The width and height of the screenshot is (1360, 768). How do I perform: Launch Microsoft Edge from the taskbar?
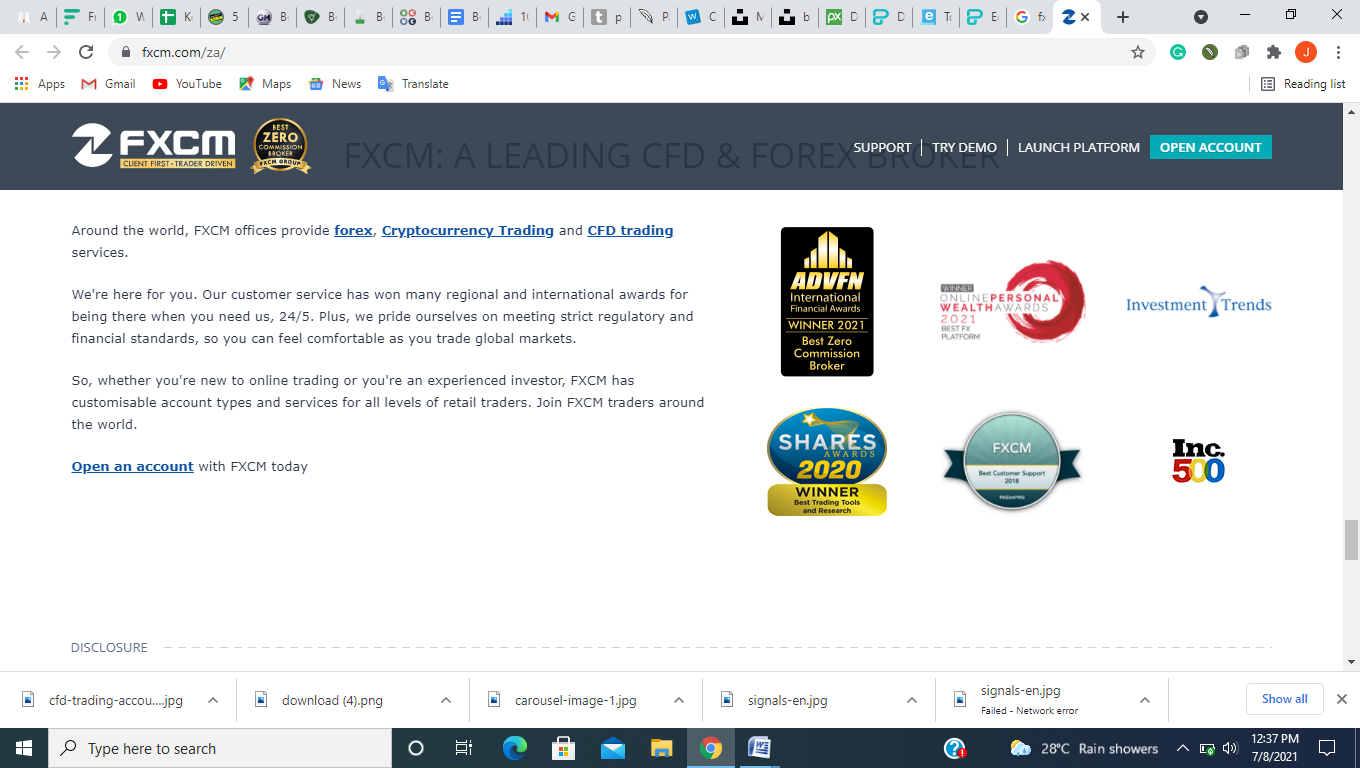(x=515, y=748)
